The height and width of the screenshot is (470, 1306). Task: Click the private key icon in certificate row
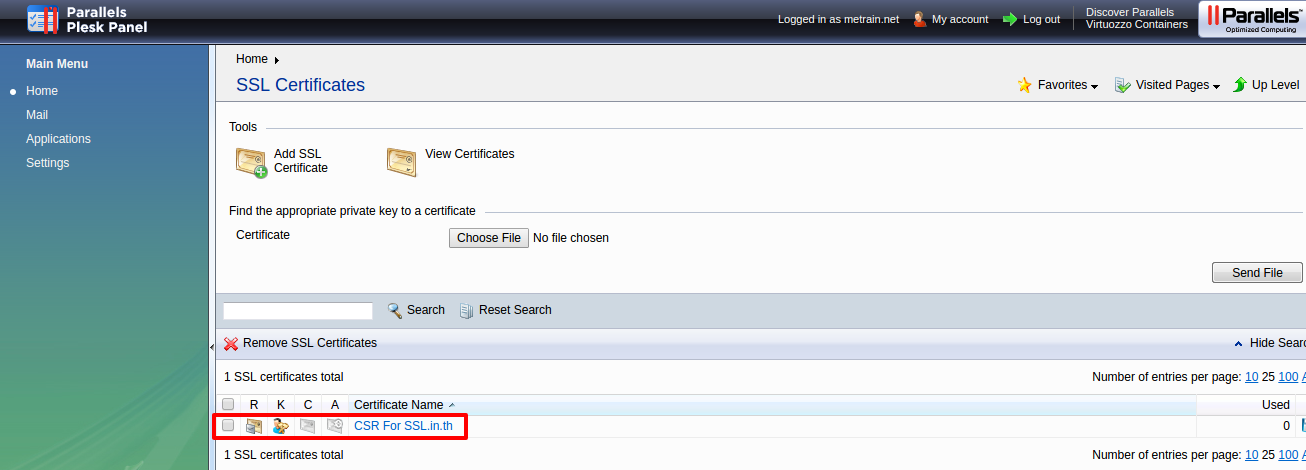click(x=281, y=426)
